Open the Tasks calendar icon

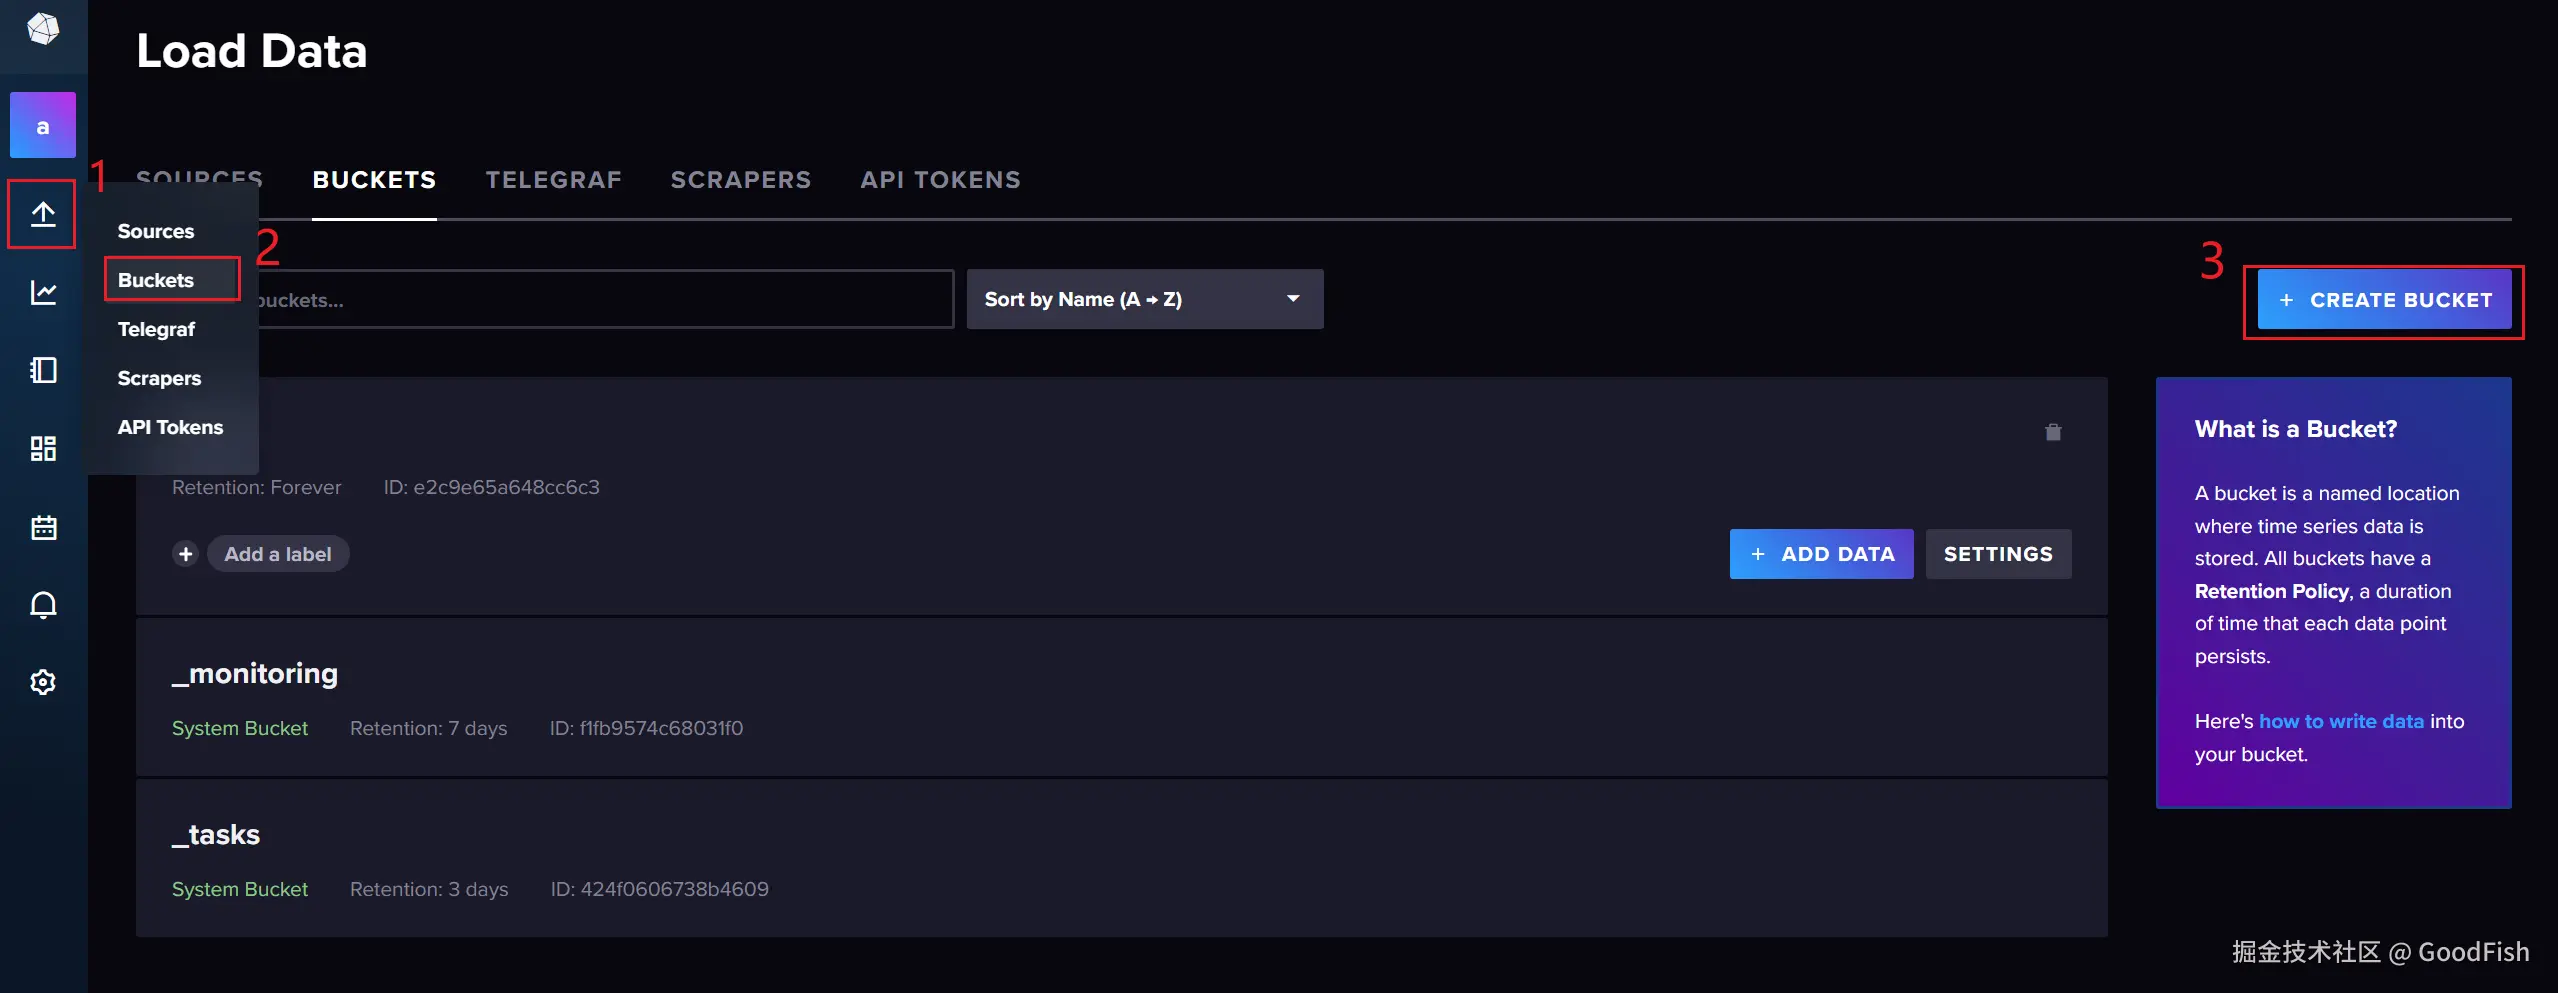pyautogui.click(x=43, y=527)
